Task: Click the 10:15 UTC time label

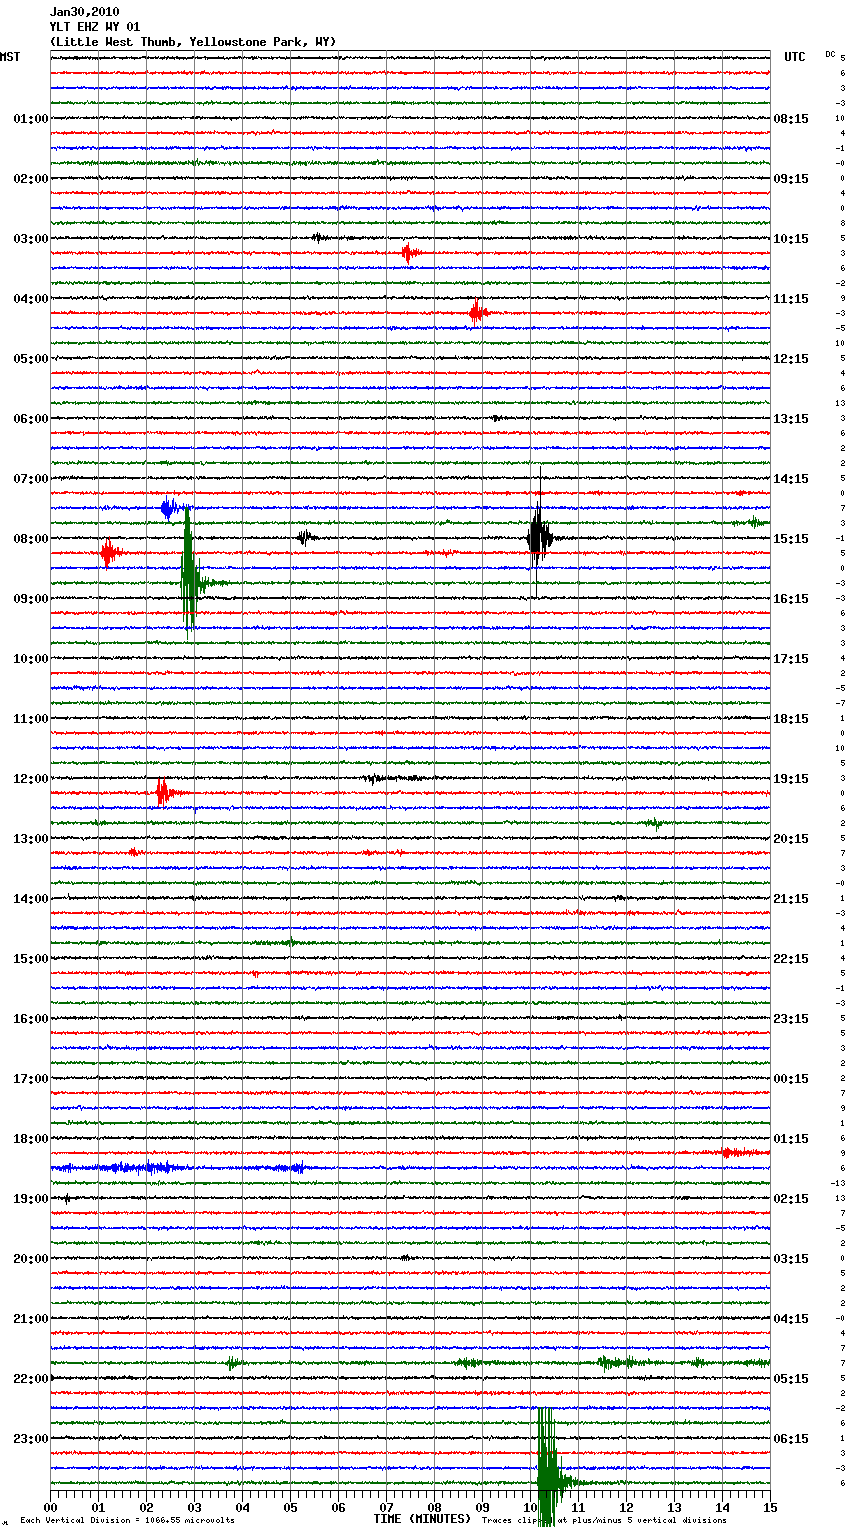Action: [x=791, y=239]
